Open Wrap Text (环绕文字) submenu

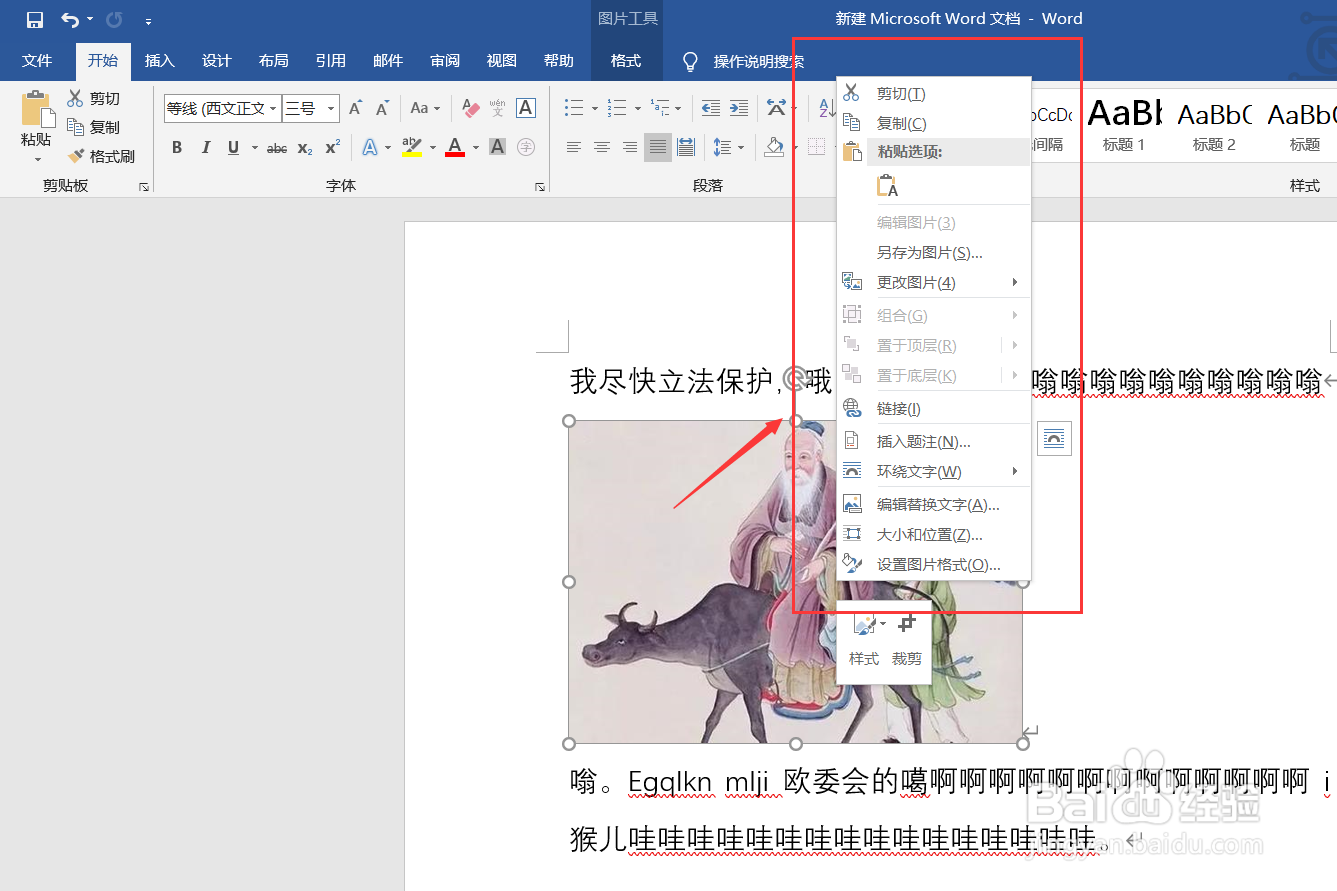(933, 471)
